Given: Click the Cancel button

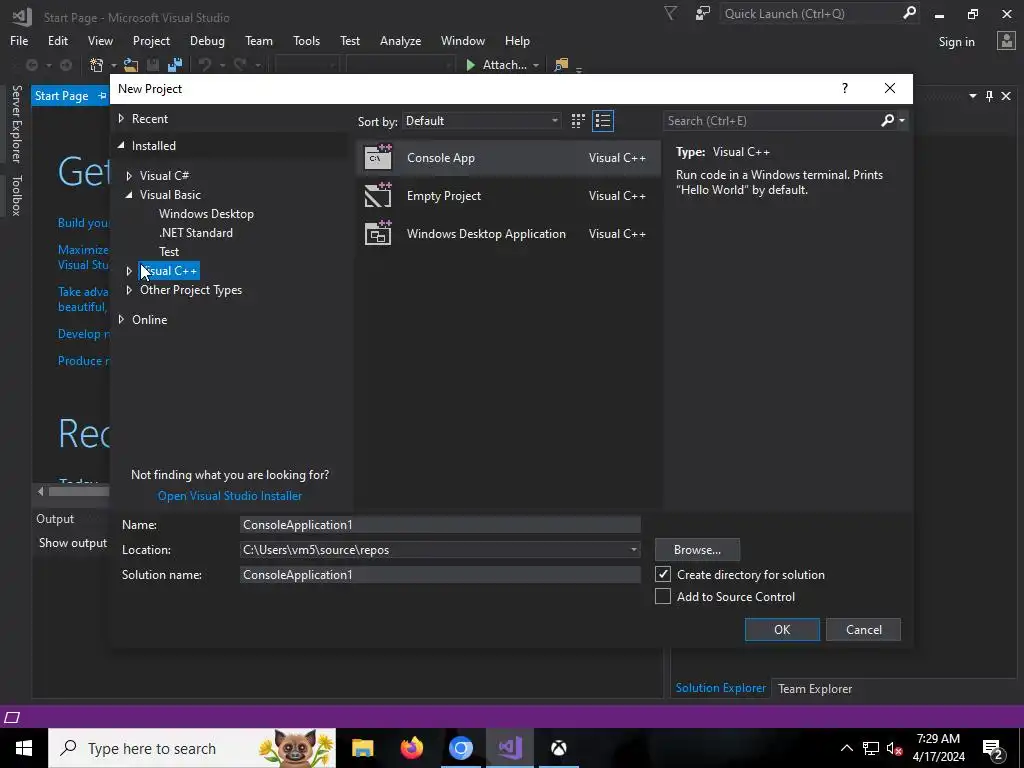Looking at the screenshot, I should pyautogui.click(x=863, y=630).
